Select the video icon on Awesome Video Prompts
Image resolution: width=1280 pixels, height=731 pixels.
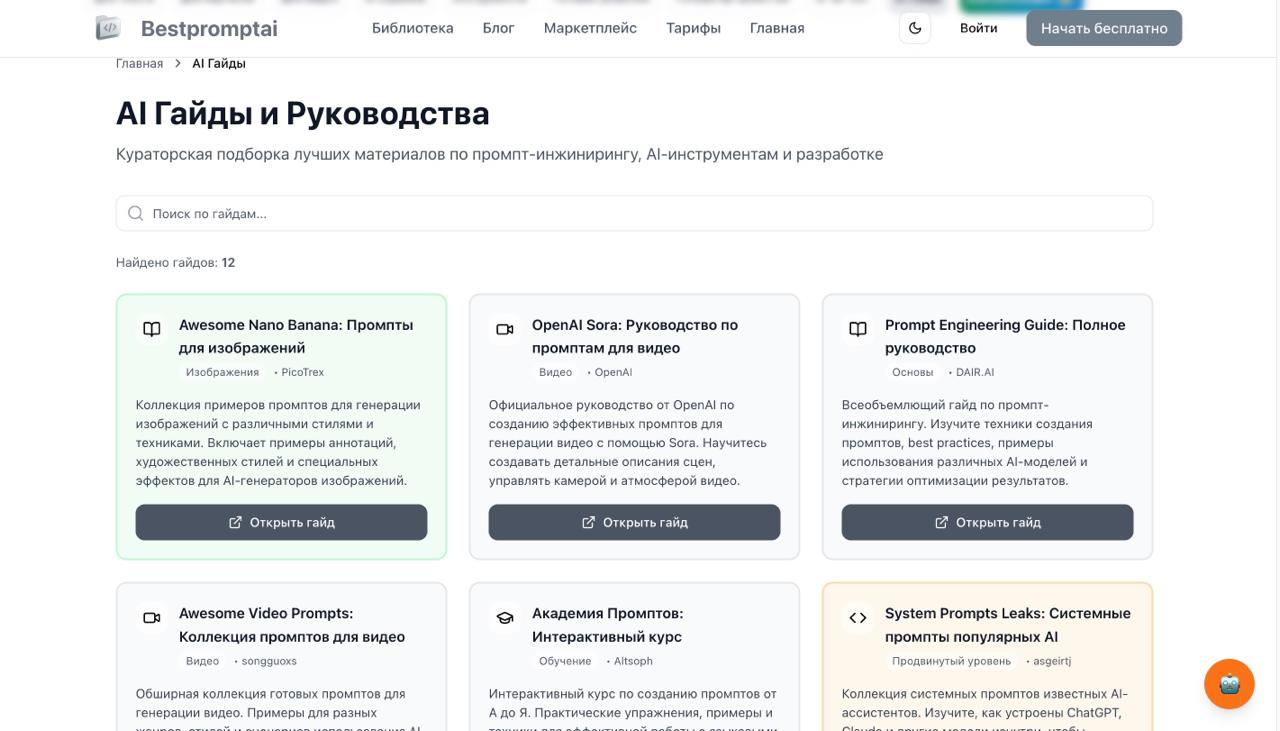point(151,617)
